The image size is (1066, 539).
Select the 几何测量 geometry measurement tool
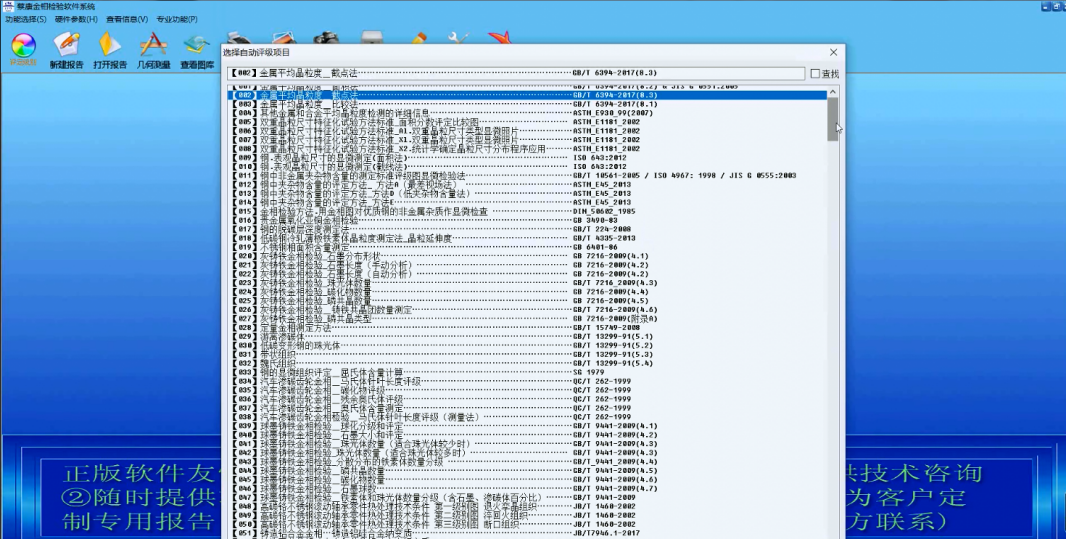pos(152,46)
